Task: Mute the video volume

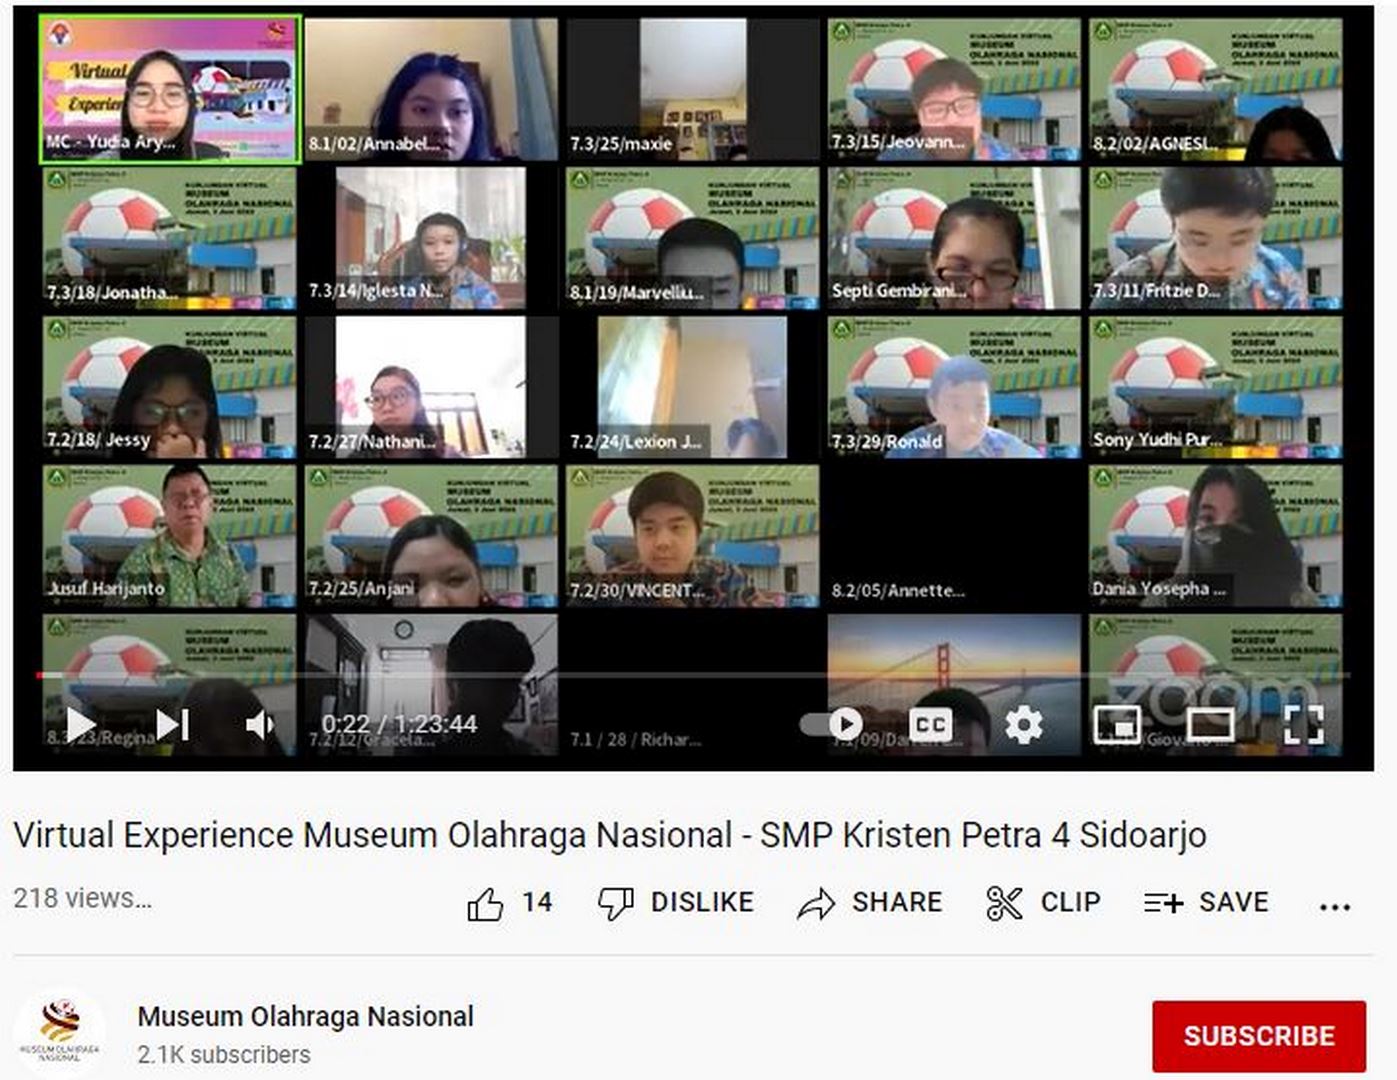Action: pos(260,724)
